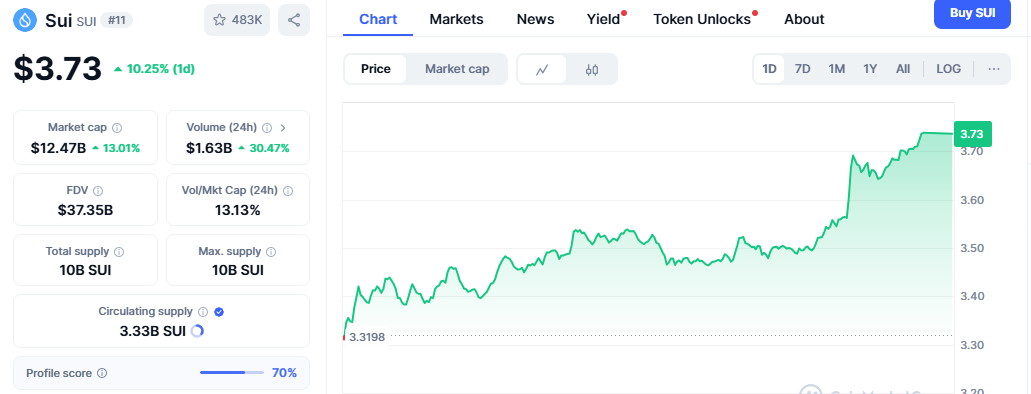Click the 70% profile score value

[x=284, y=373]
